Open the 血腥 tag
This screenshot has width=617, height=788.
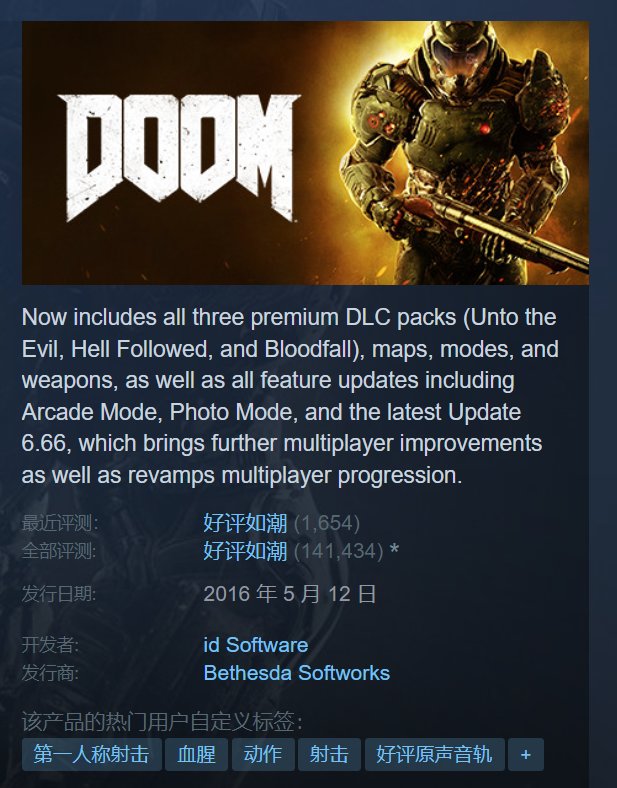point(196,754)
